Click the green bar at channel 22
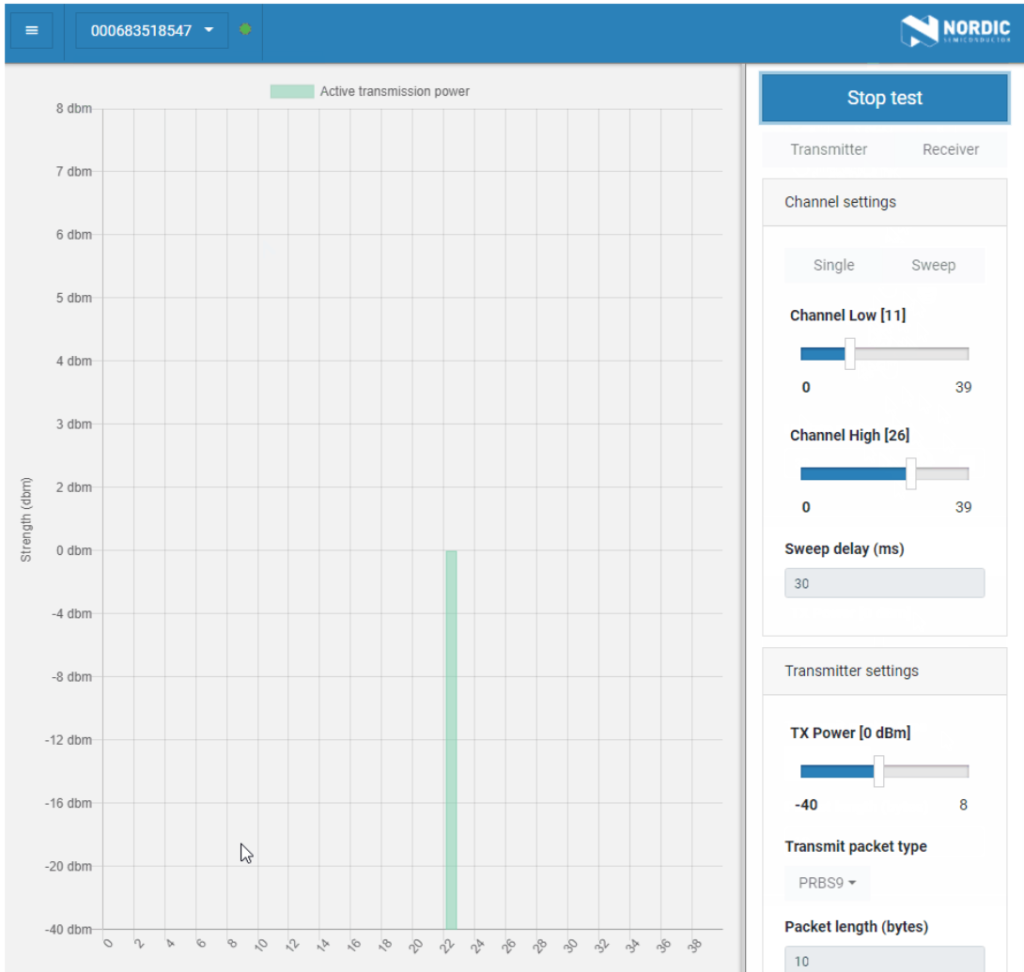 [451, 740]
